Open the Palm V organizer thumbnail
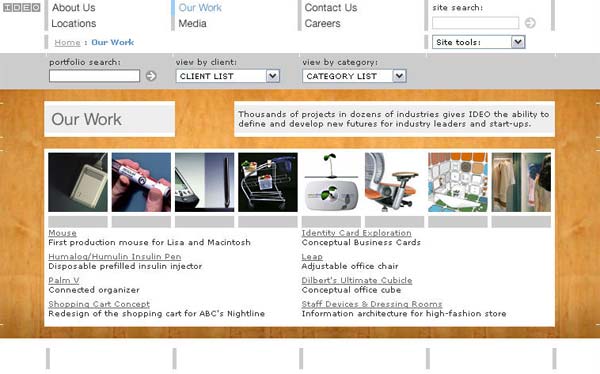The height and width of the screenshot is (374, 600). tap(204, 182)
